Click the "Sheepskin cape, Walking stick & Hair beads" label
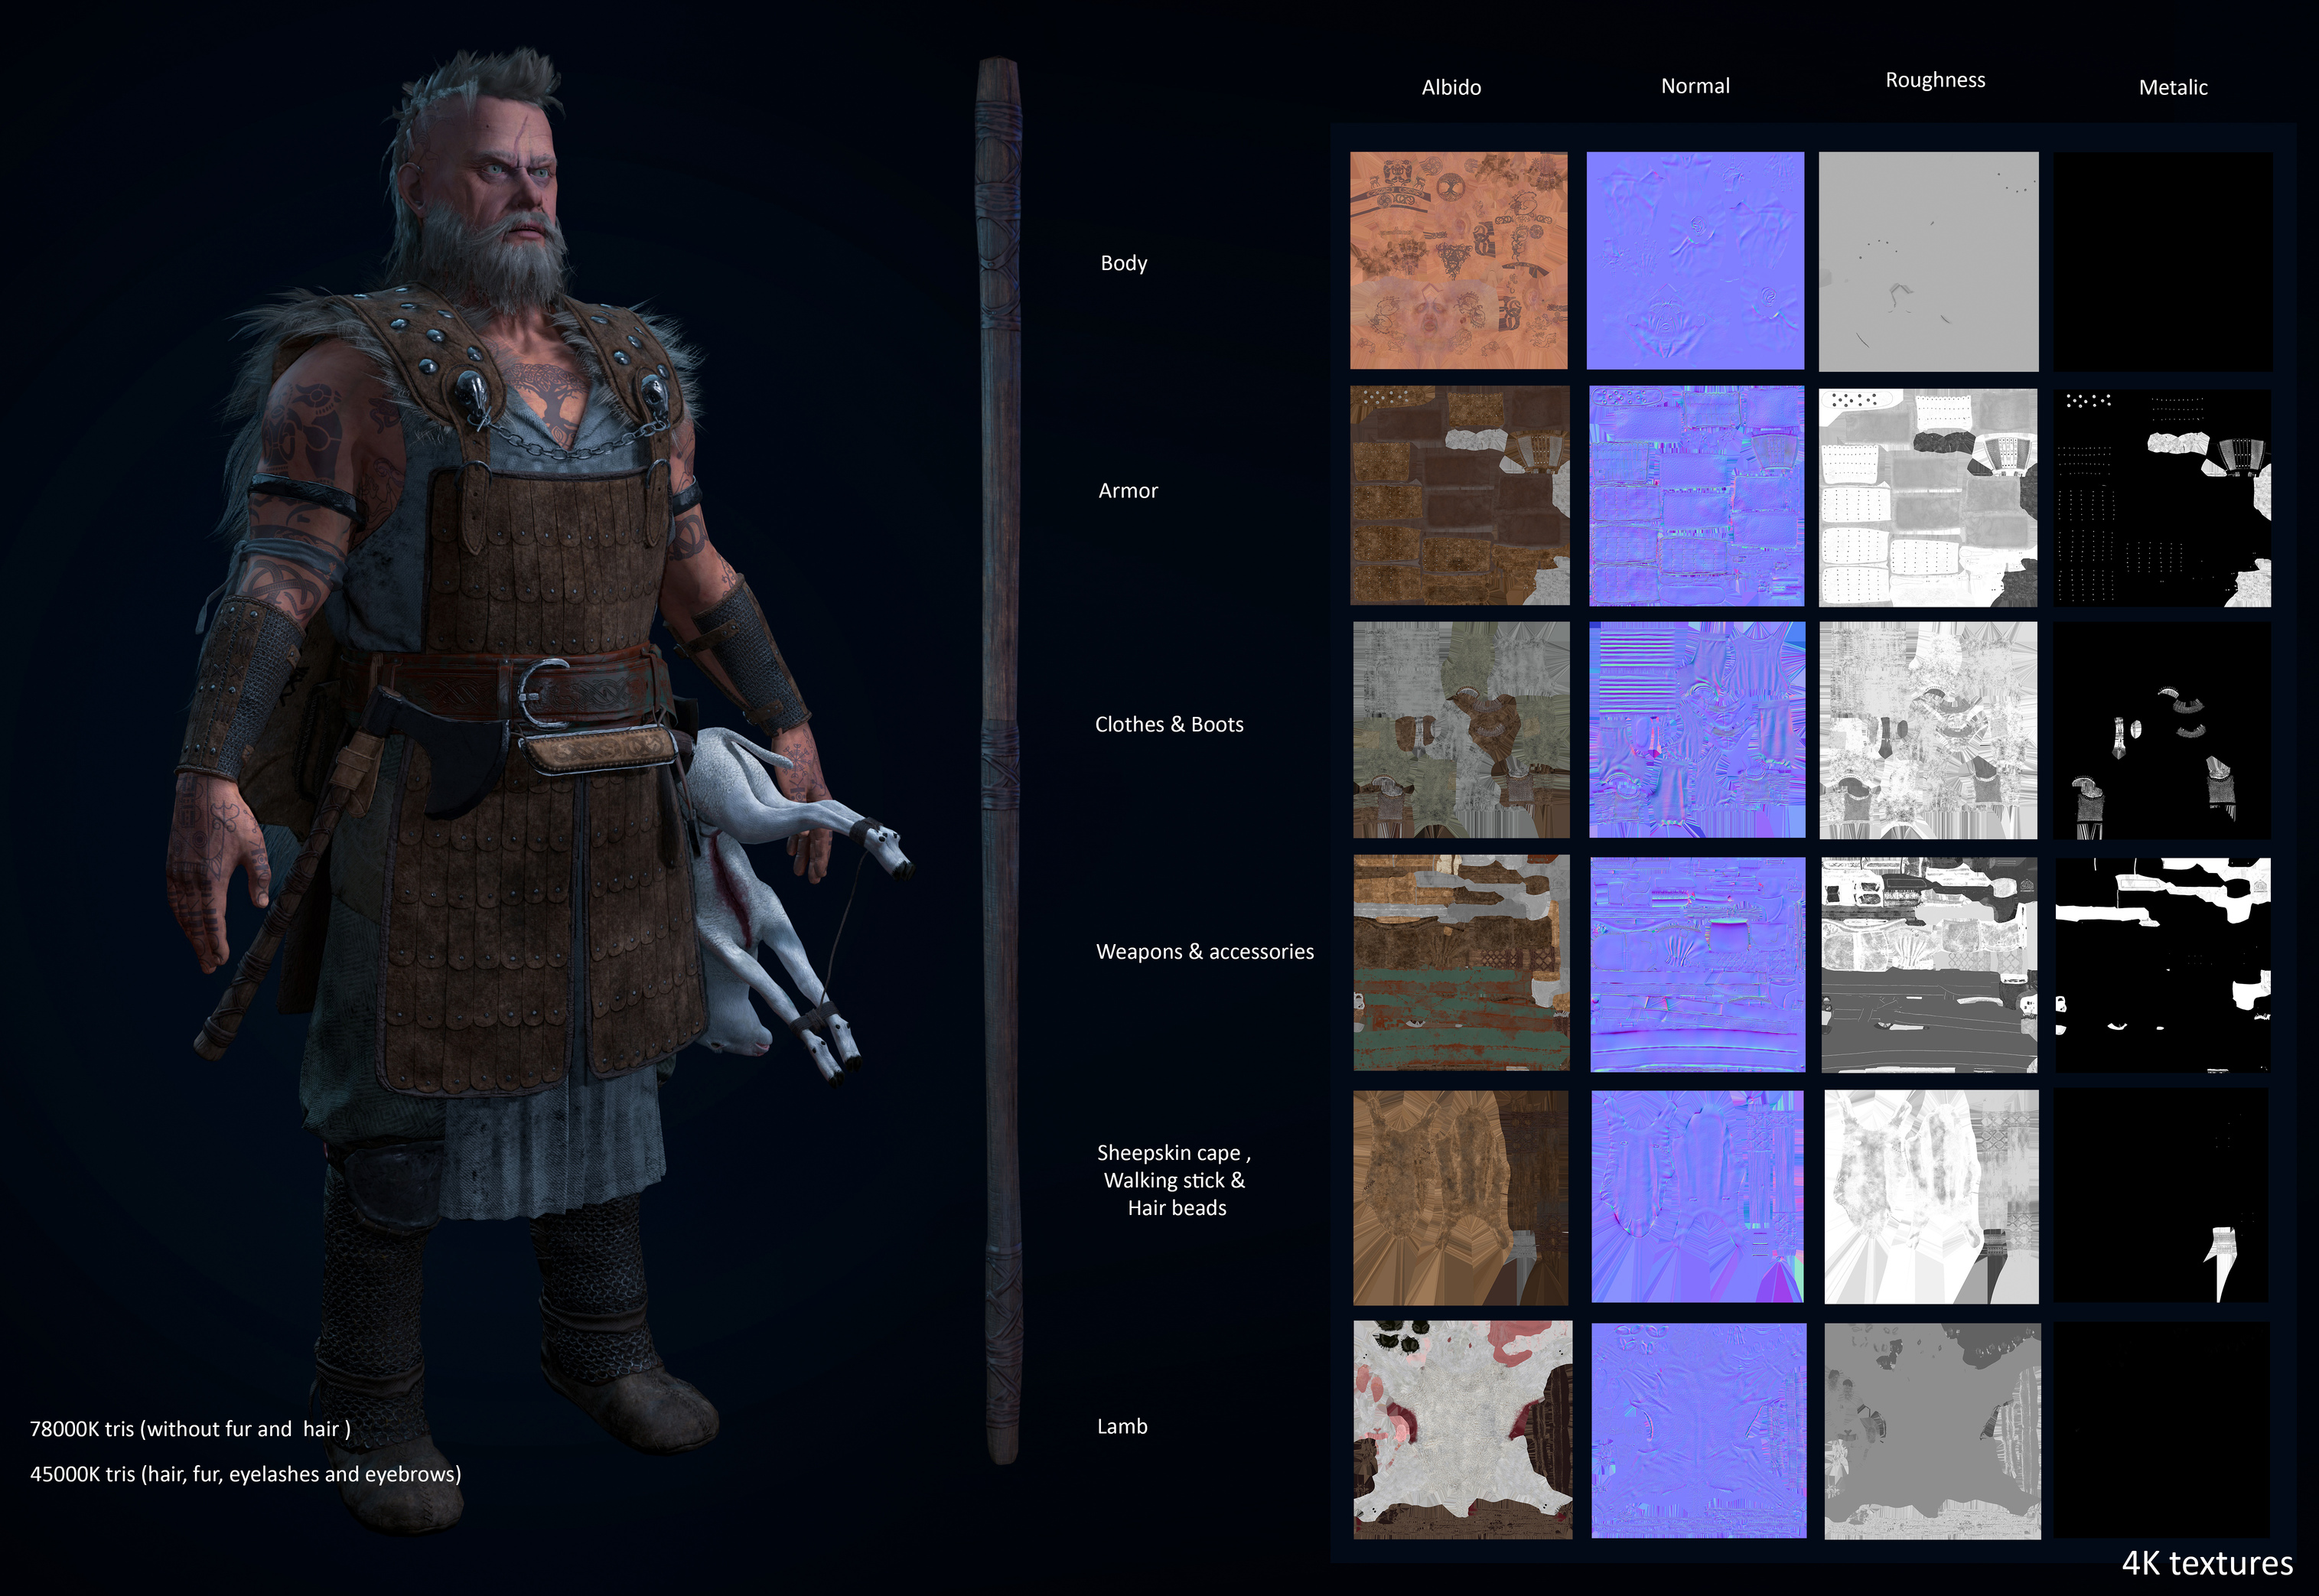 click(1175, 1180)
